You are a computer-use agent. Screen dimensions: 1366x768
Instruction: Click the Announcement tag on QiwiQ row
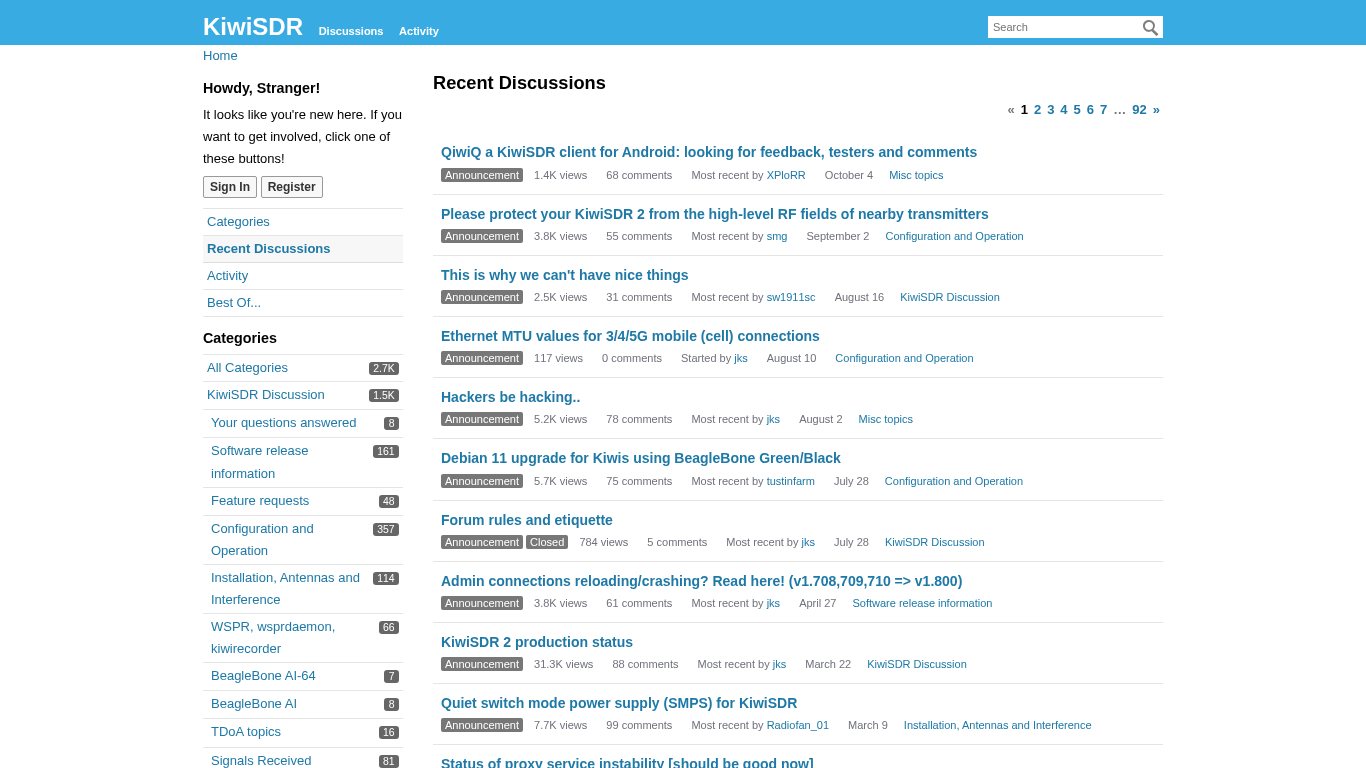[482, 175]
